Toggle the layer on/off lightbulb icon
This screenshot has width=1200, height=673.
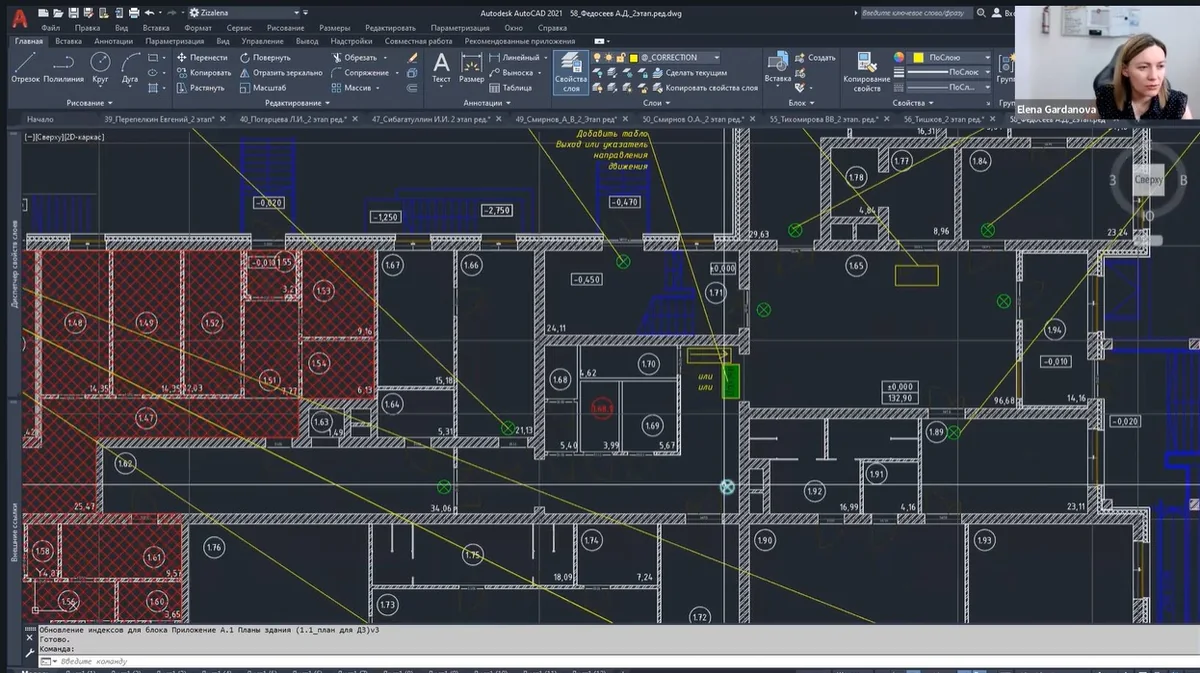(599, 58)
